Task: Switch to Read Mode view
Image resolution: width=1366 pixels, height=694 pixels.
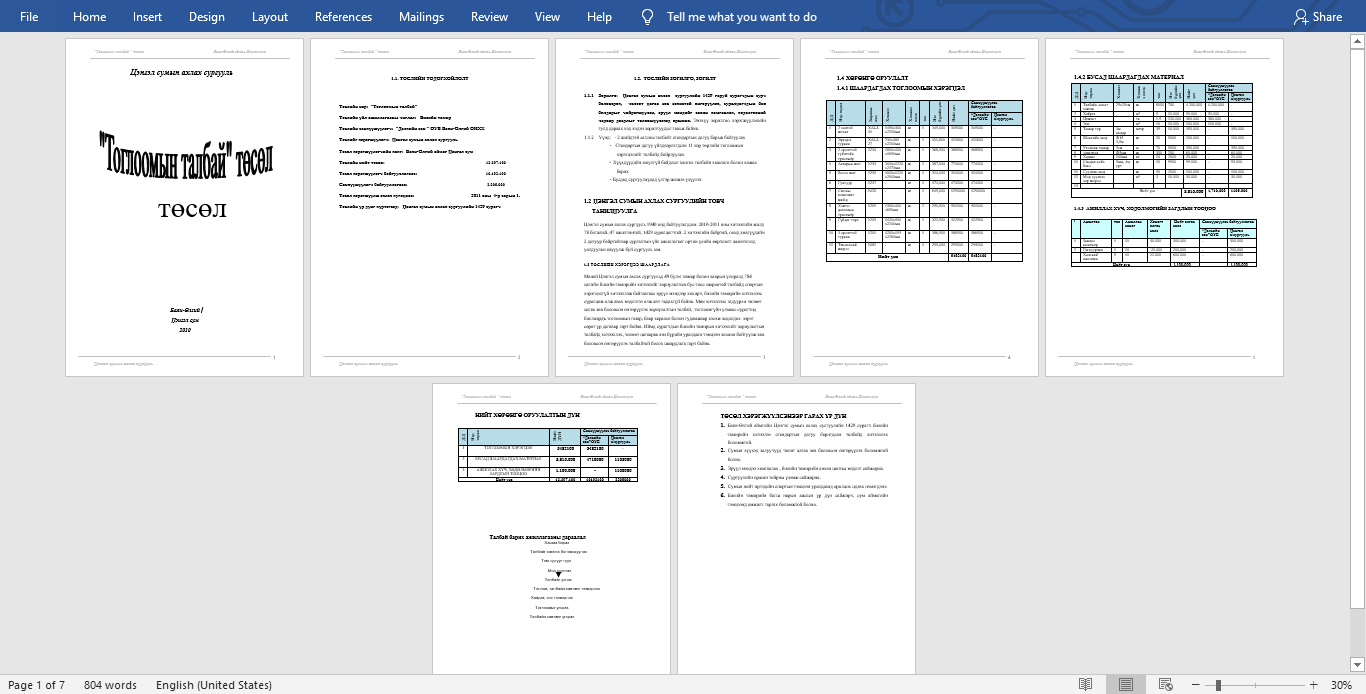Action: tap(1085, 685)
